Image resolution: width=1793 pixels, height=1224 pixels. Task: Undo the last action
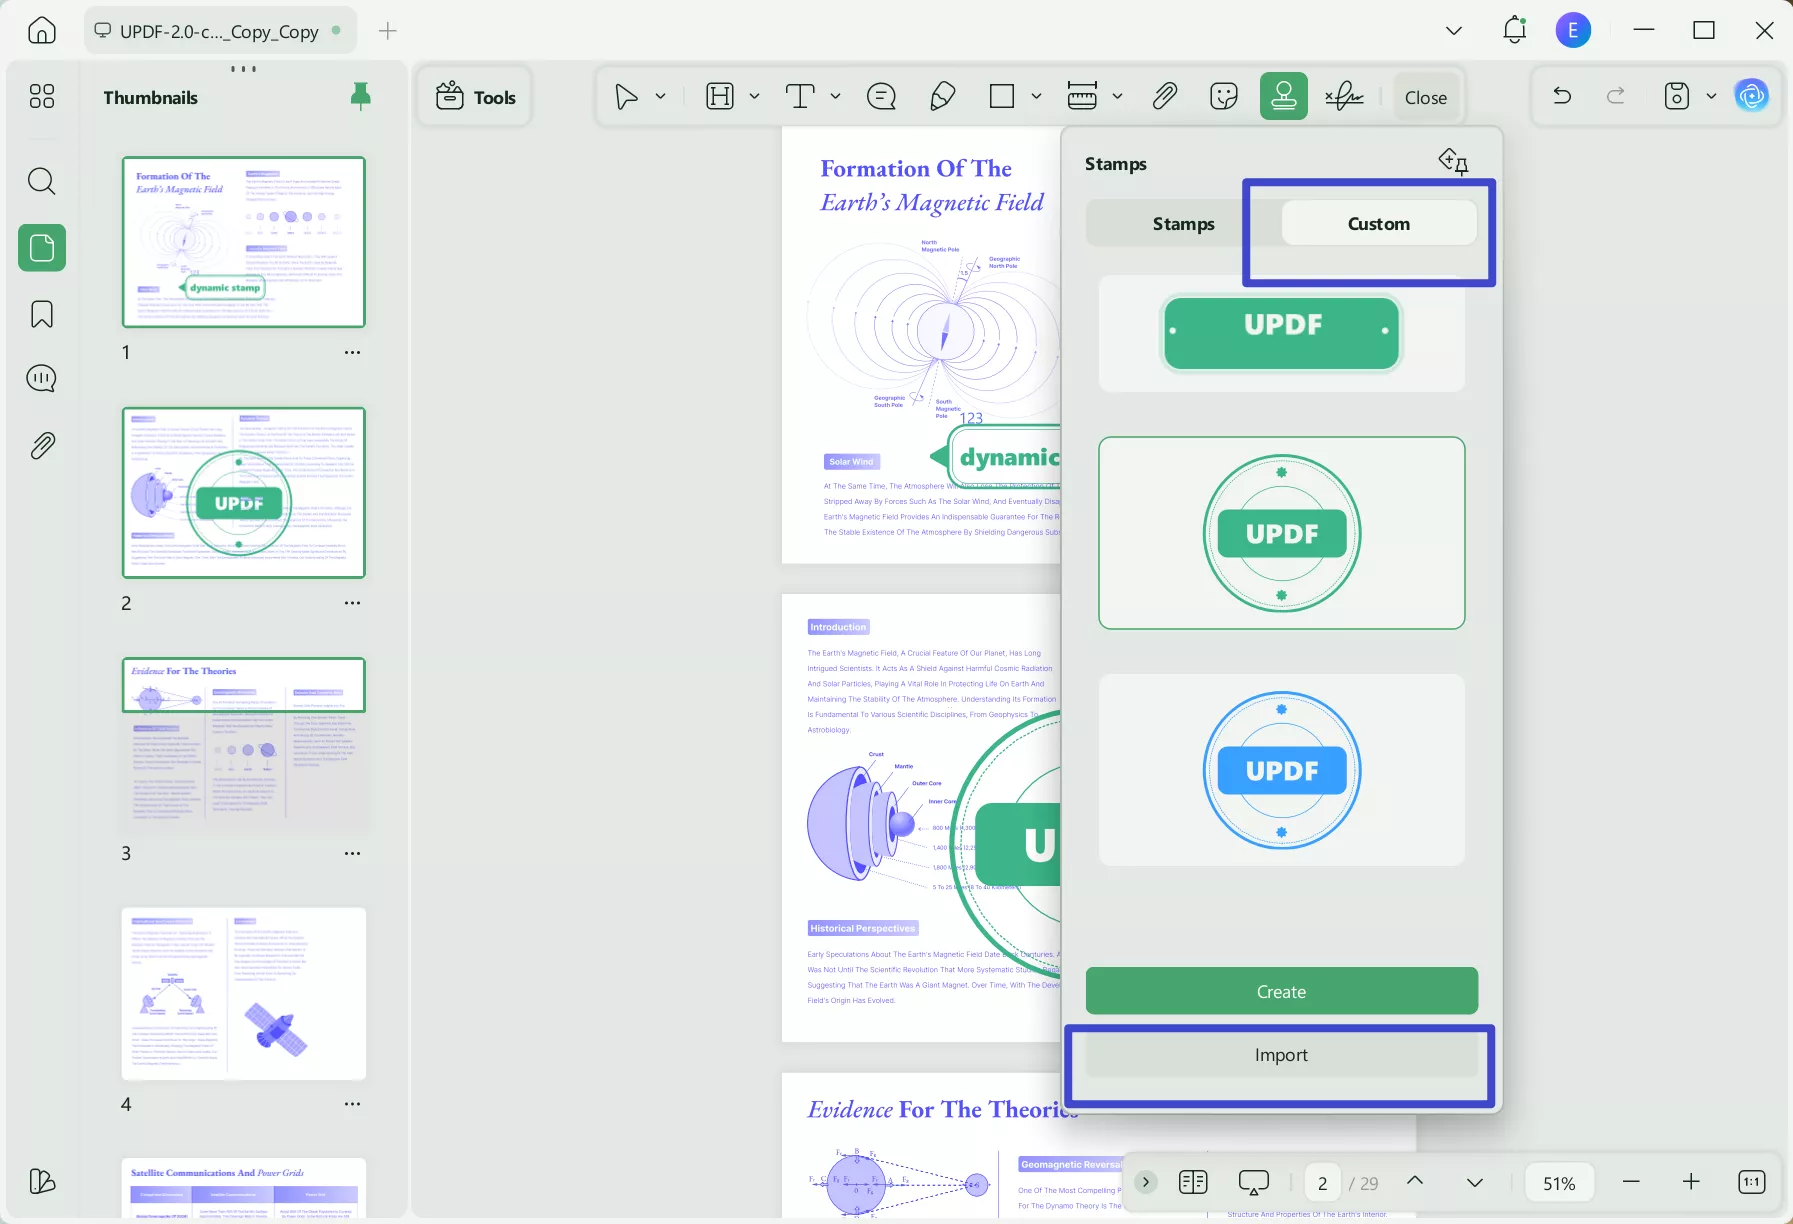tap(1562, 96)
